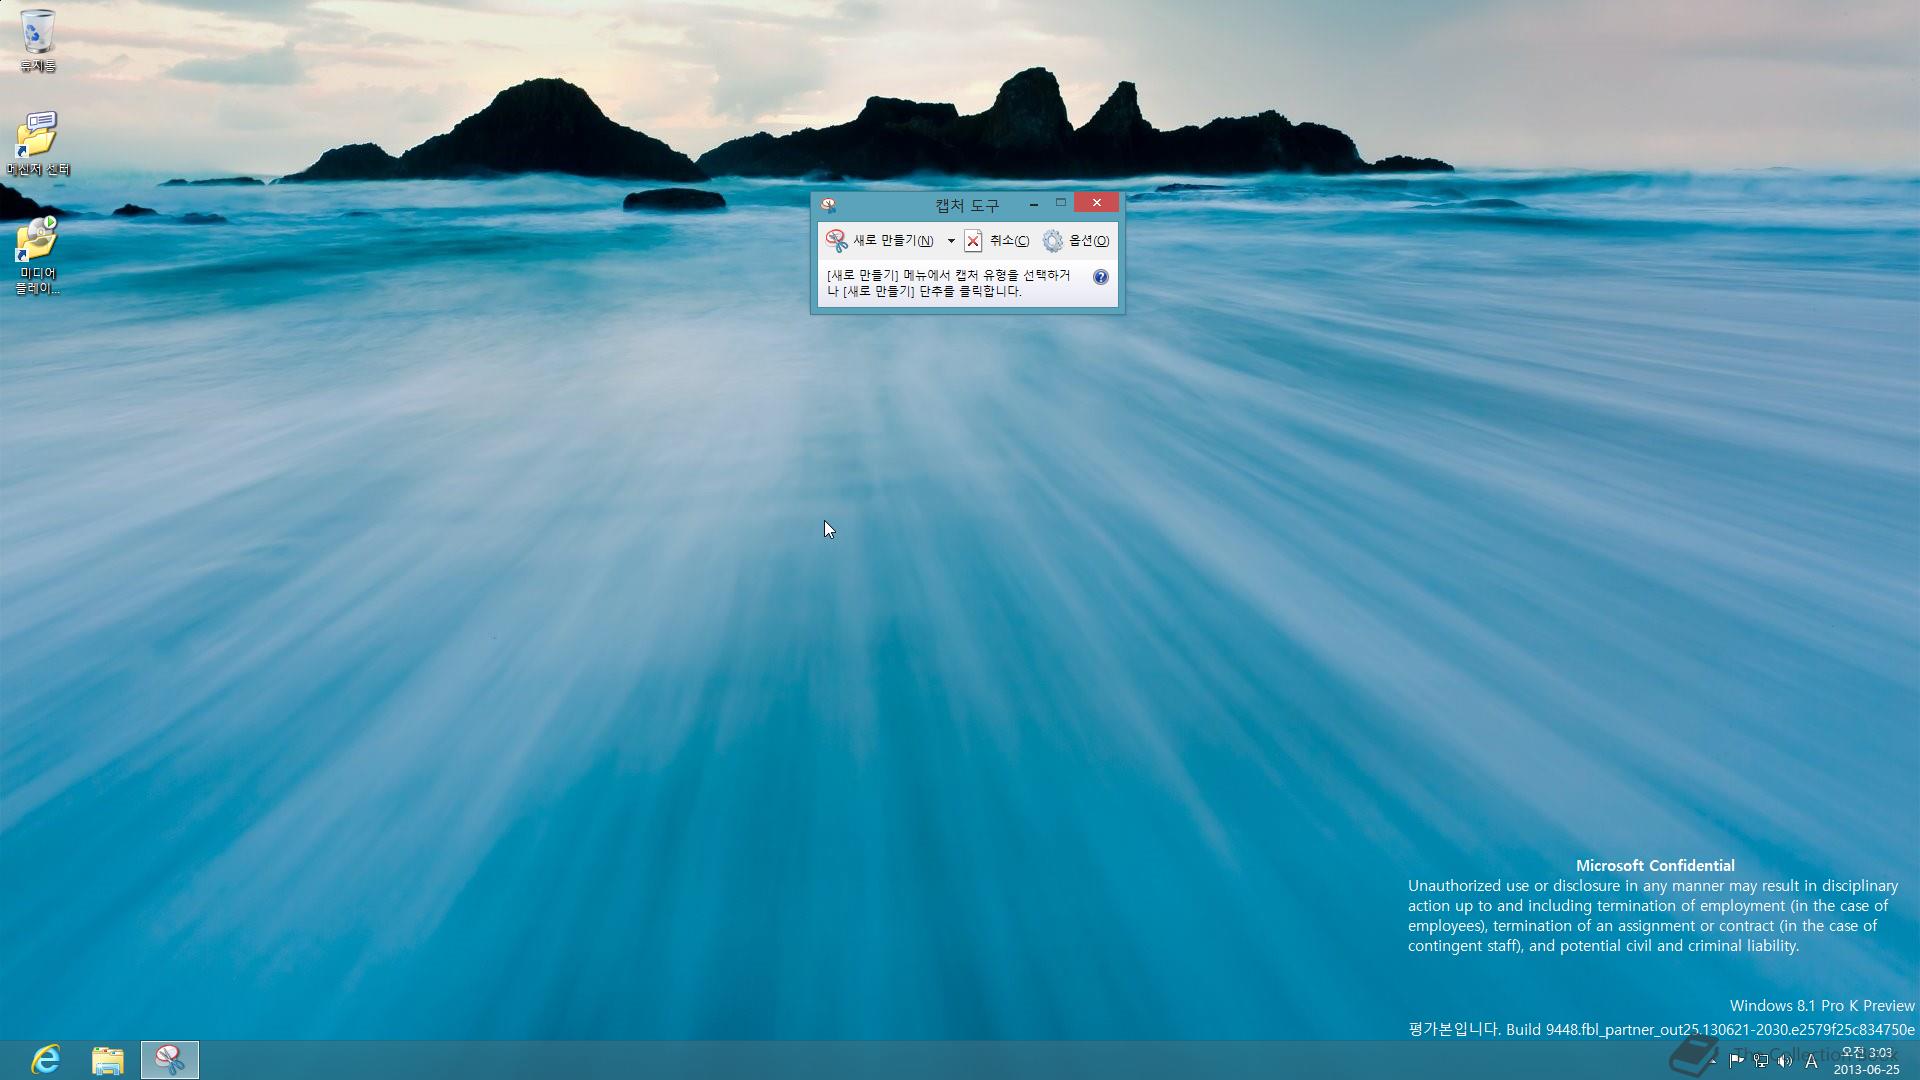
Task: Click Snipping Tool taskbar button
Action: pos(170,1059)
